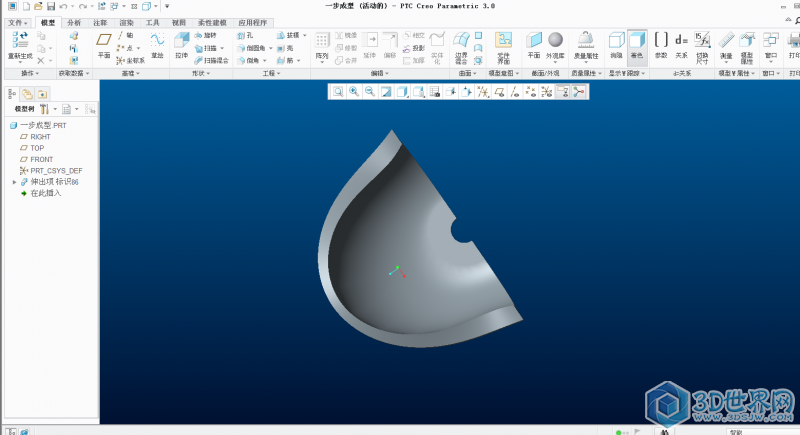Switch to the Analysis (分析) tab
The height and width of the screenshot is (435, 800).
point(74,22)
